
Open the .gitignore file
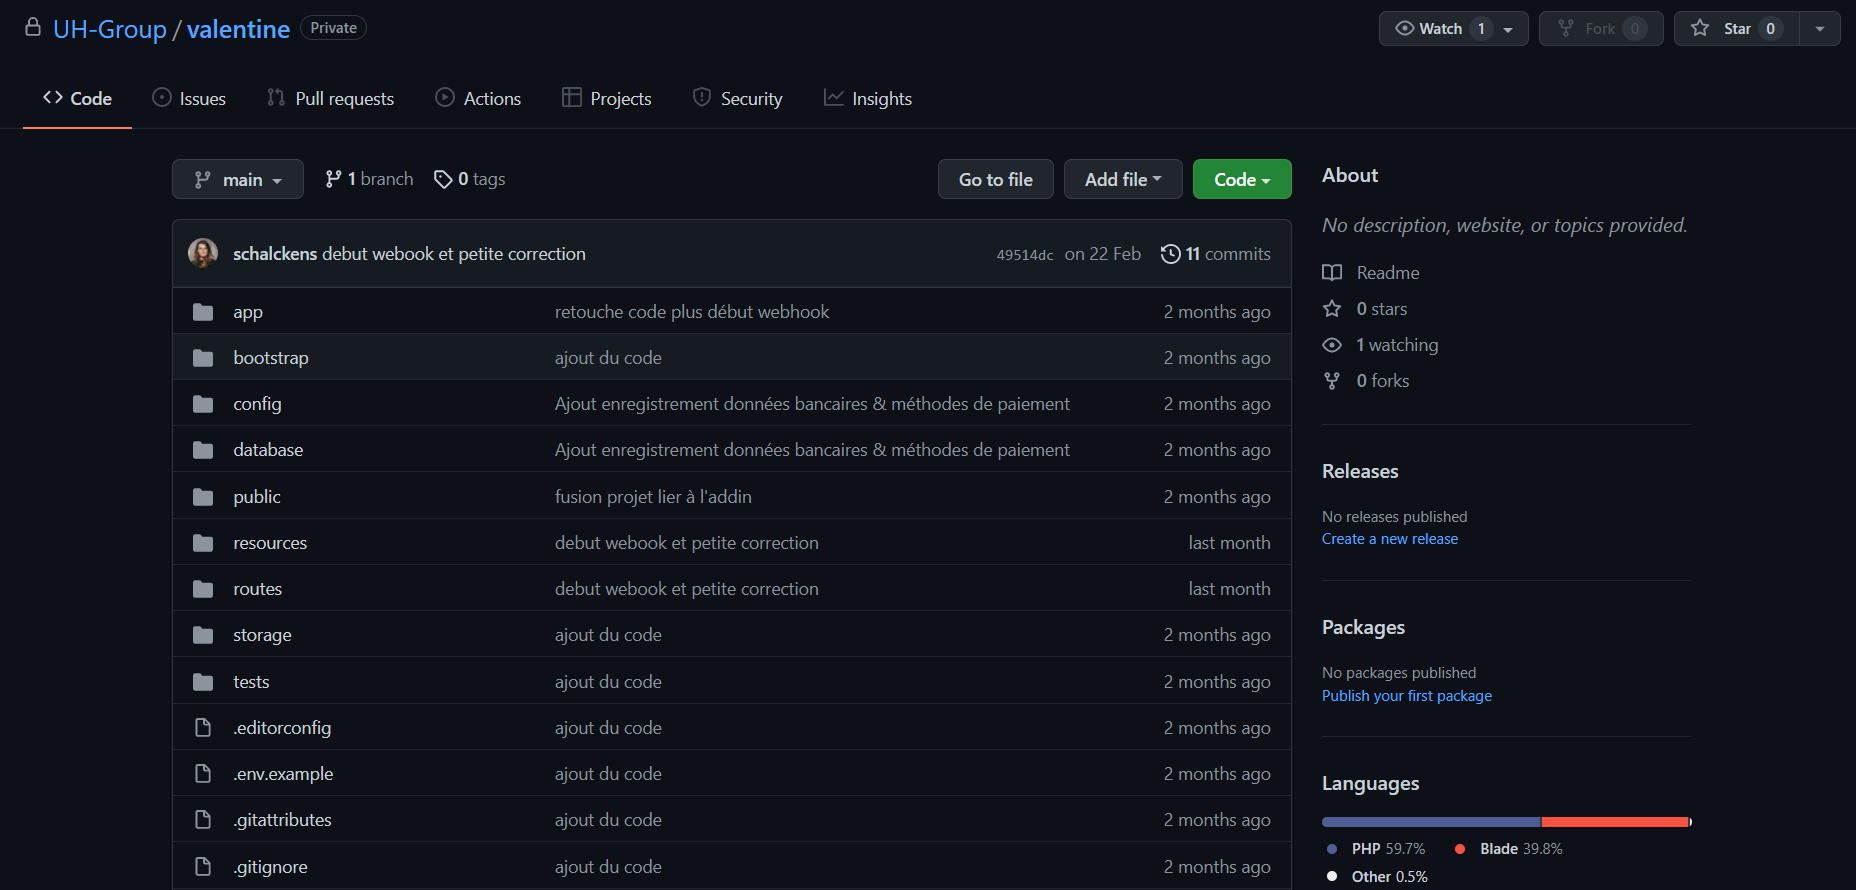coord(270,867)
